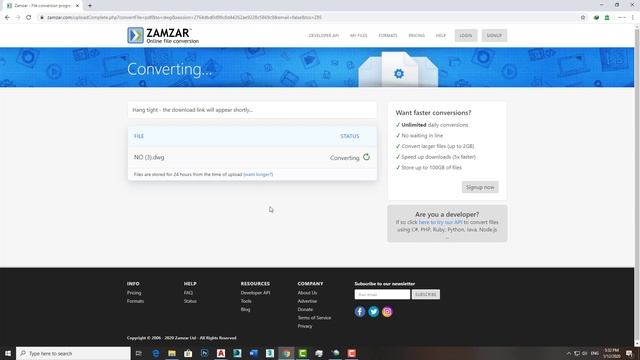Click the gear icon in the banner
Viewport: 640px width, 360px height.
tap(399, 74)
